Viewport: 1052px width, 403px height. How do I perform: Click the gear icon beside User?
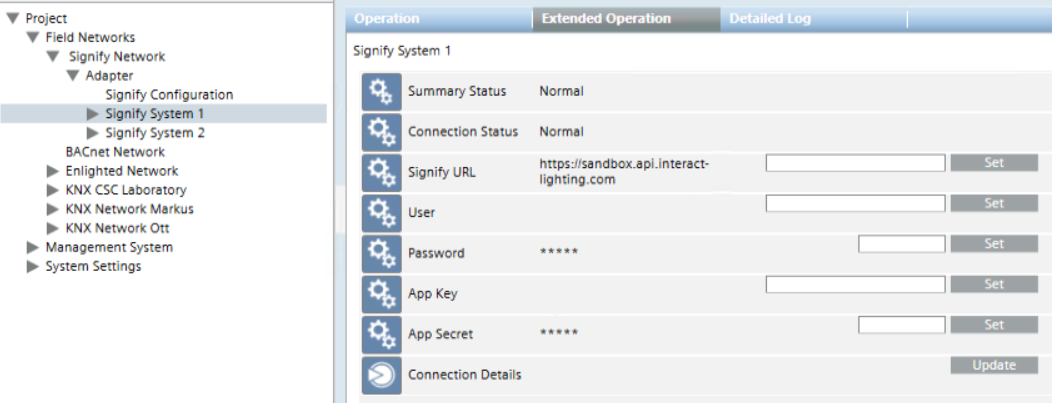coord(381,213)
